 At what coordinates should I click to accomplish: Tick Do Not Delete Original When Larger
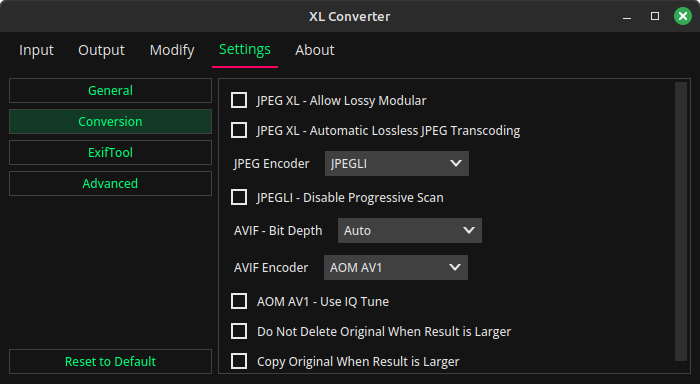(x=239, y=331)
